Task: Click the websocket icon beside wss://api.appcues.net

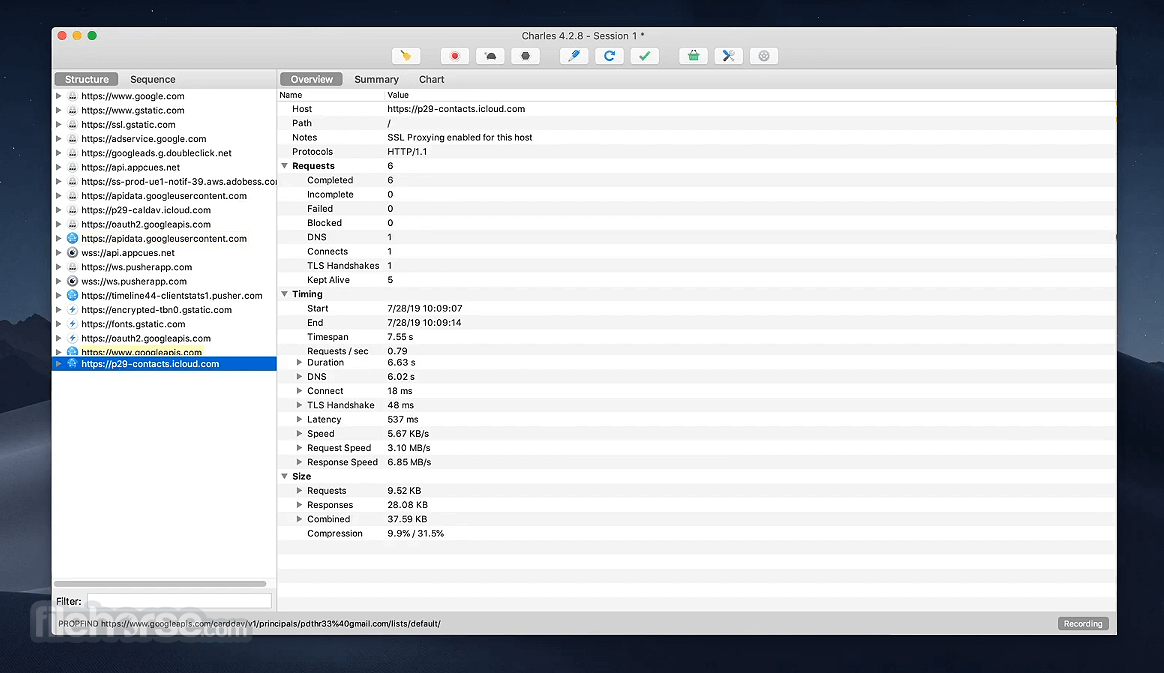Action: [x=72, y=252]
